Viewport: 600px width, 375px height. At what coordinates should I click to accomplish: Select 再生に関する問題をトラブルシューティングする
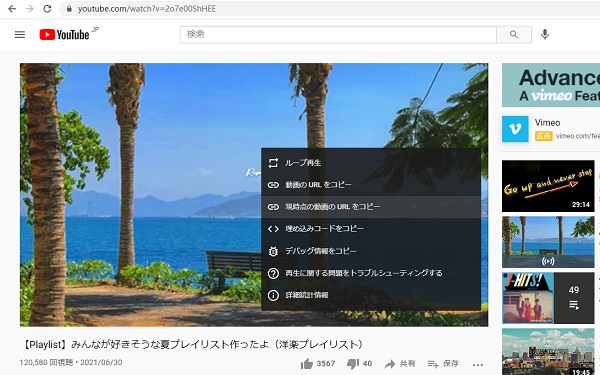(371, 273)
